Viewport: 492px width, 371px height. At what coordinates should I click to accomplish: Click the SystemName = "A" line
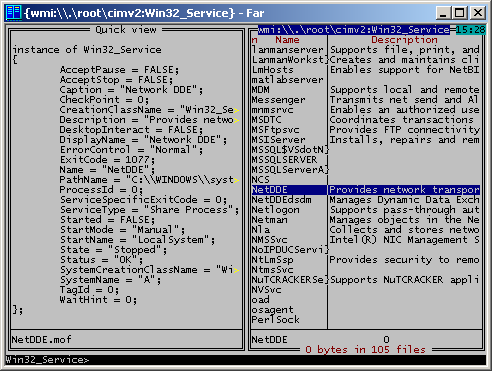point(110,280)
